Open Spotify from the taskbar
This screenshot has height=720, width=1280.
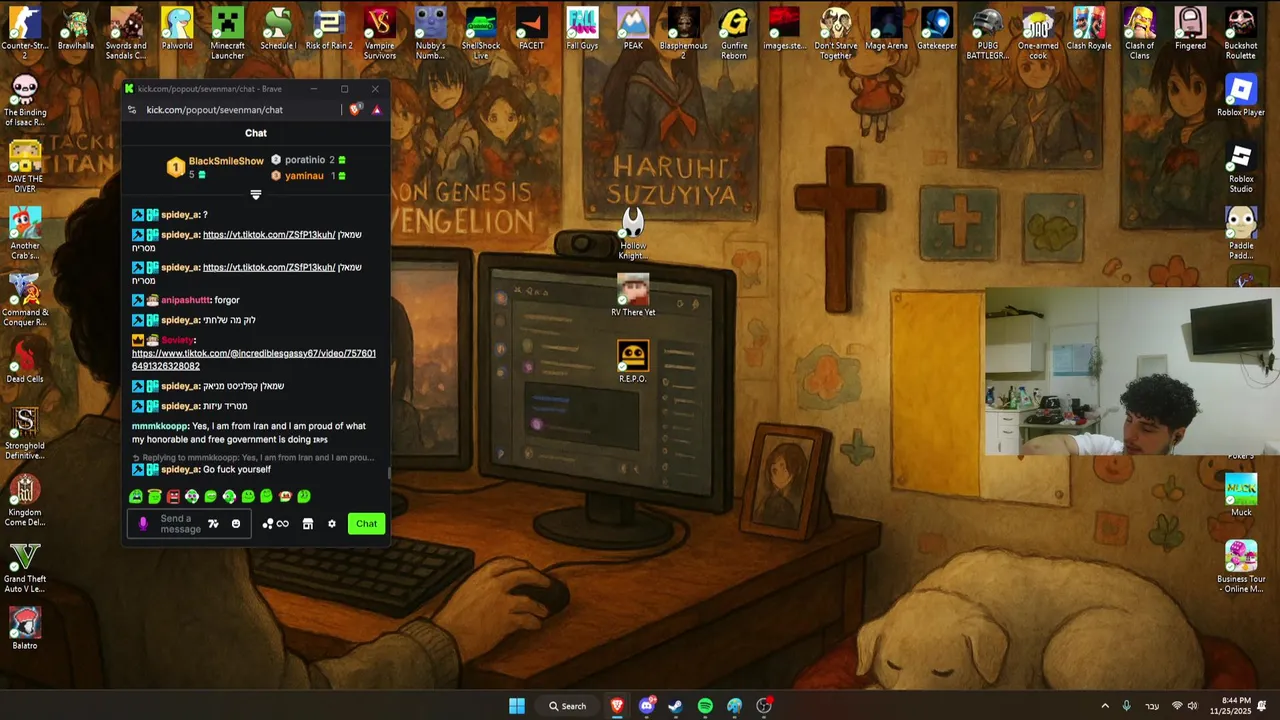705,706
